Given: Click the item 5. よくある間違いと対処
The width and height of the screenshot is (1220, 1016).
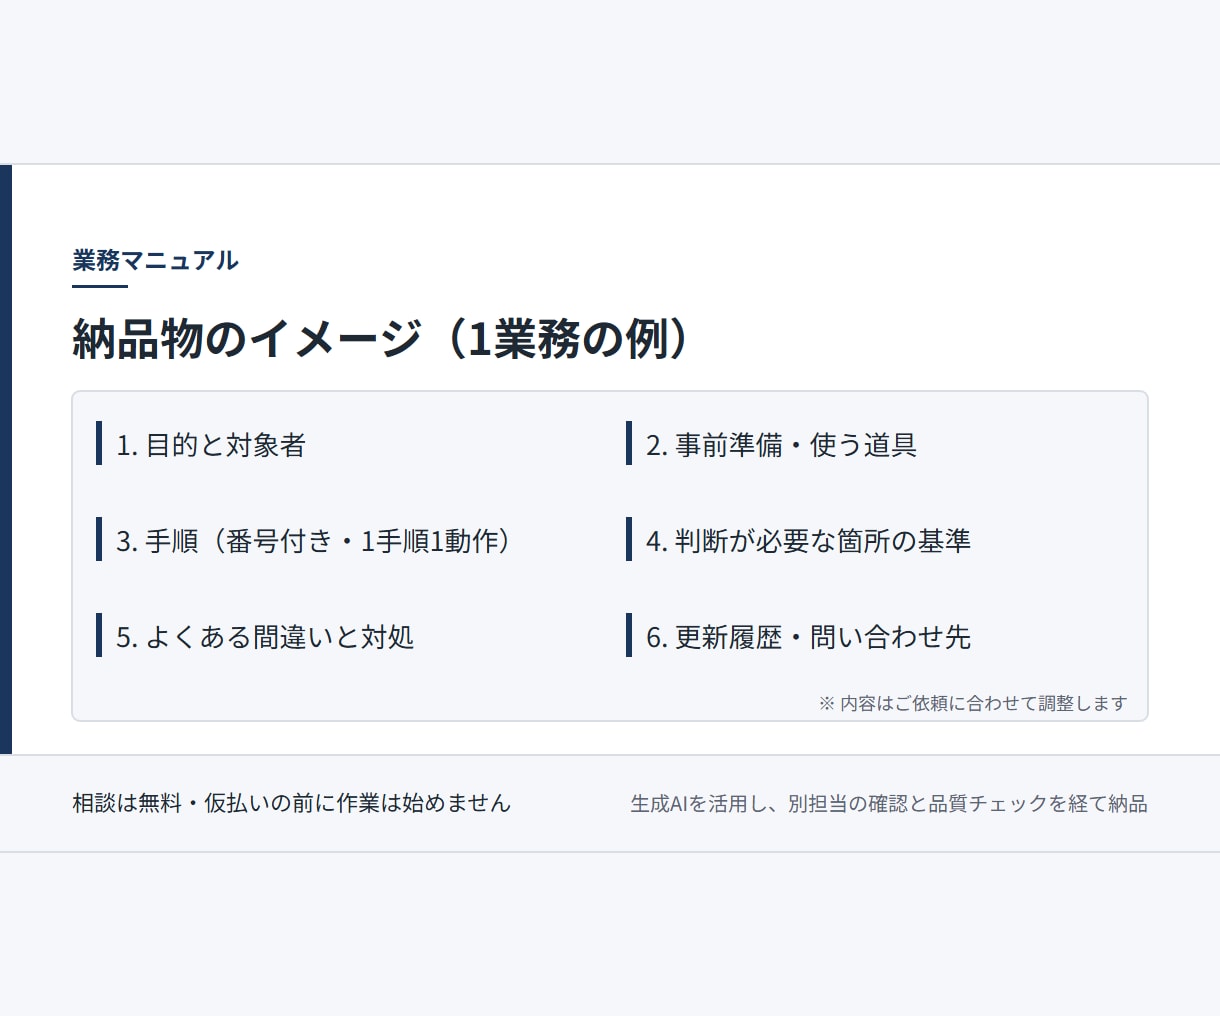Looking at the screenshot, I should (265, 636).
